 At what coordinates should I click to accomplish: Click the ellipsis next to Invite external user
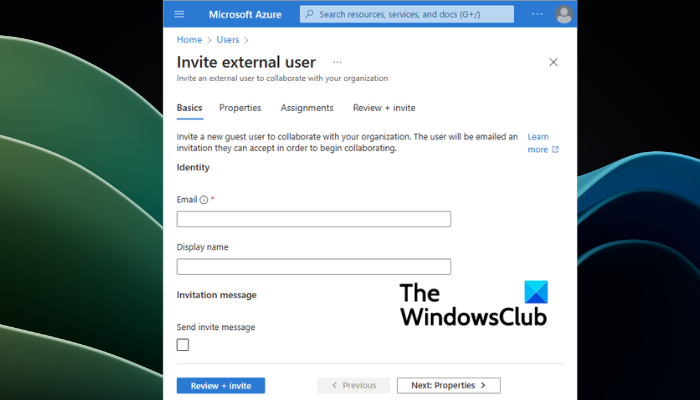(337, 62)
